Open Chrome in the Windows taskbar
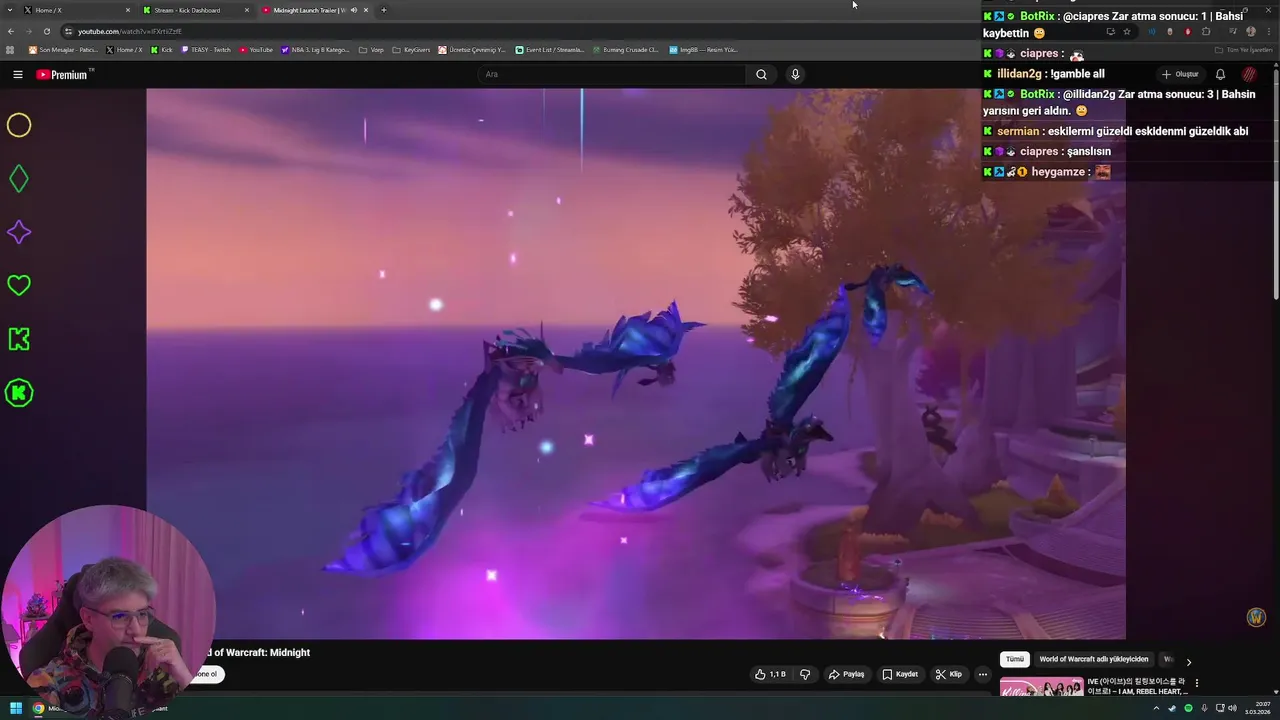Screen dimensions: 1280x720 (x=38, y=708)
